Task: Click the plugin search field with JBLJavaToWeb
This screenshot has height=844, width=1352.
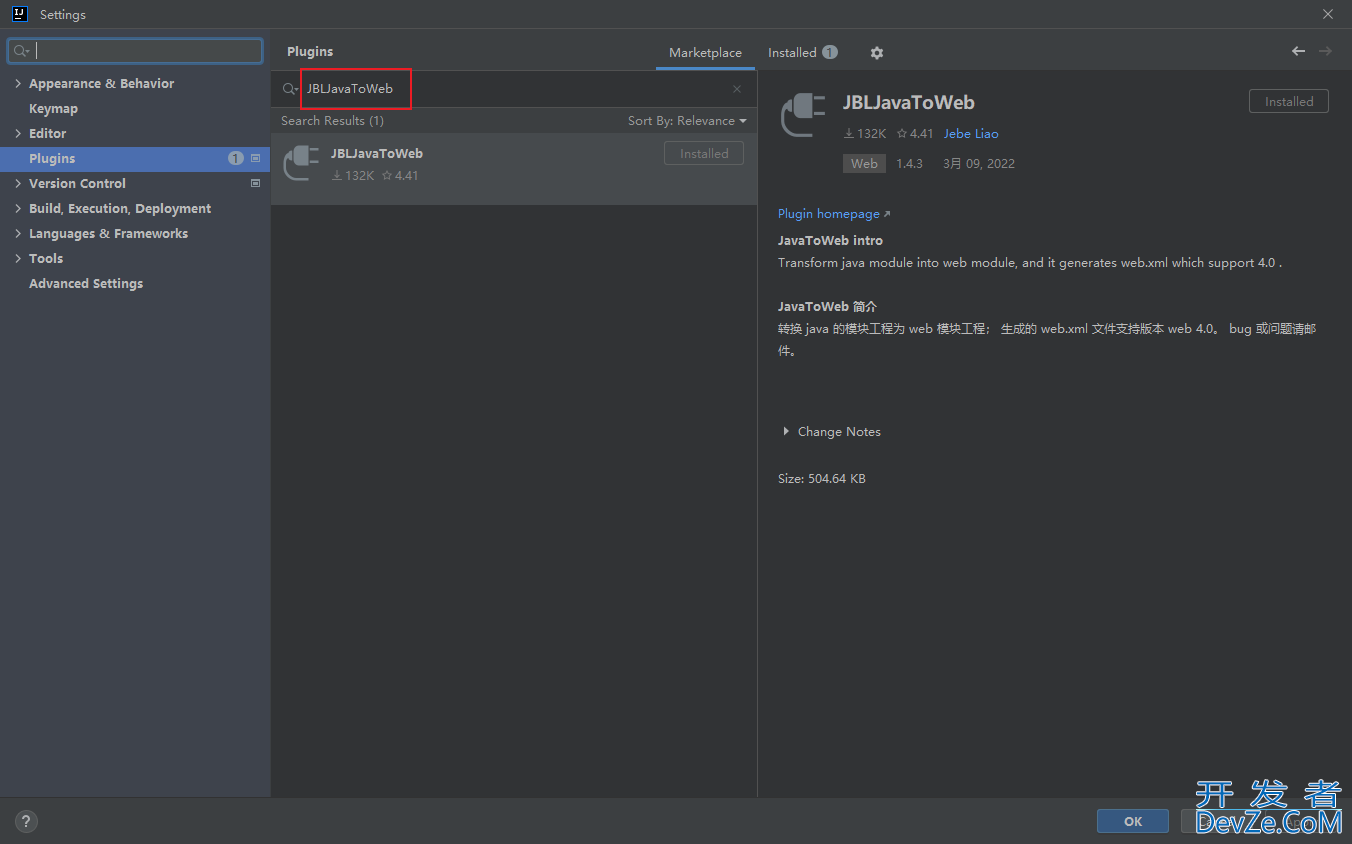Action: tap(515, 89)
